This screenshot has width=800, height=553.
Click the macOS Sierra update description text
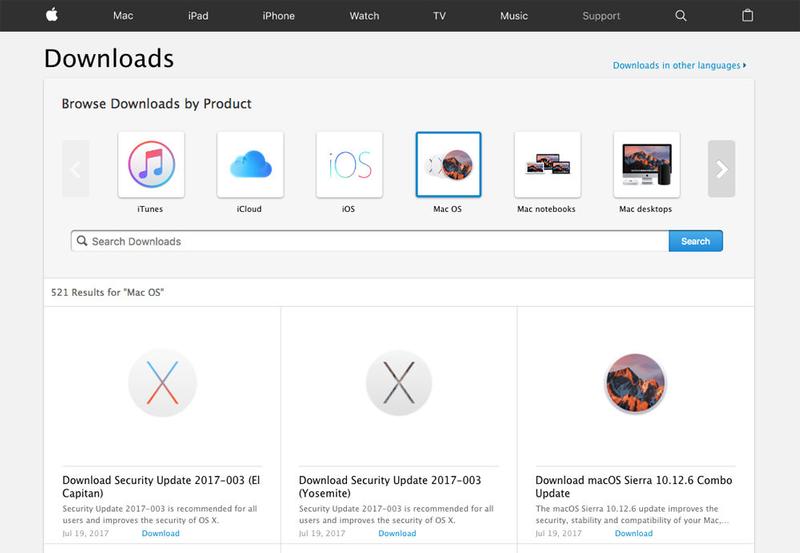point(632,514)
